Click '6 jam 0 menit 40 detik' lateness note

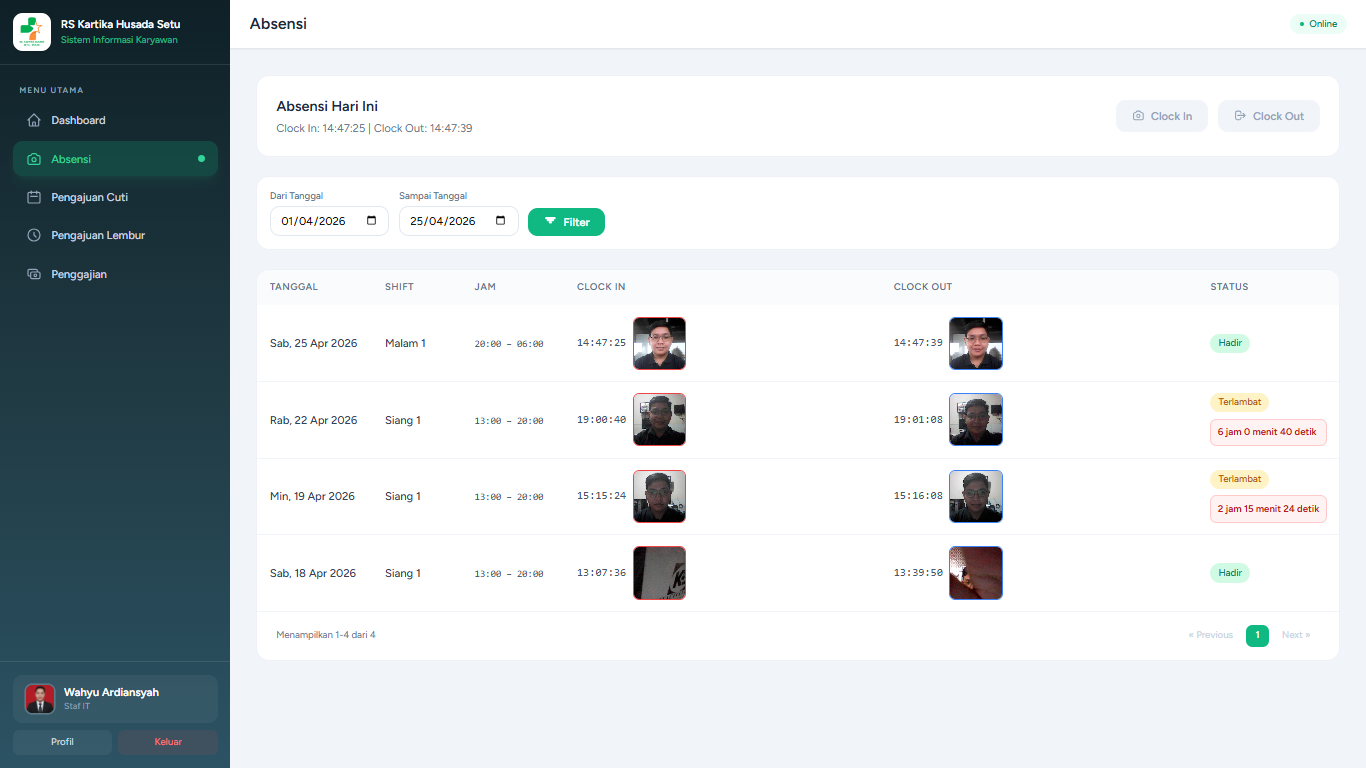click(1268, 432)
